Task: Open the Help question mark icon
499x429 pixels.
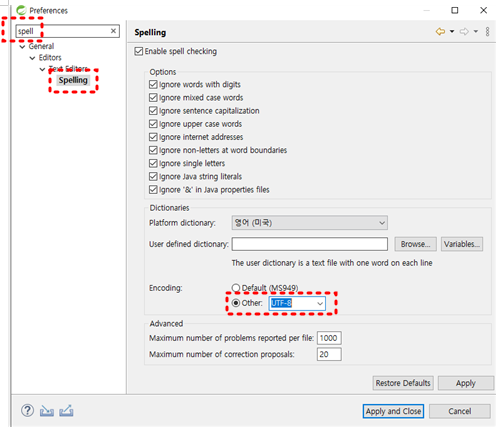Action: (27, 411)
